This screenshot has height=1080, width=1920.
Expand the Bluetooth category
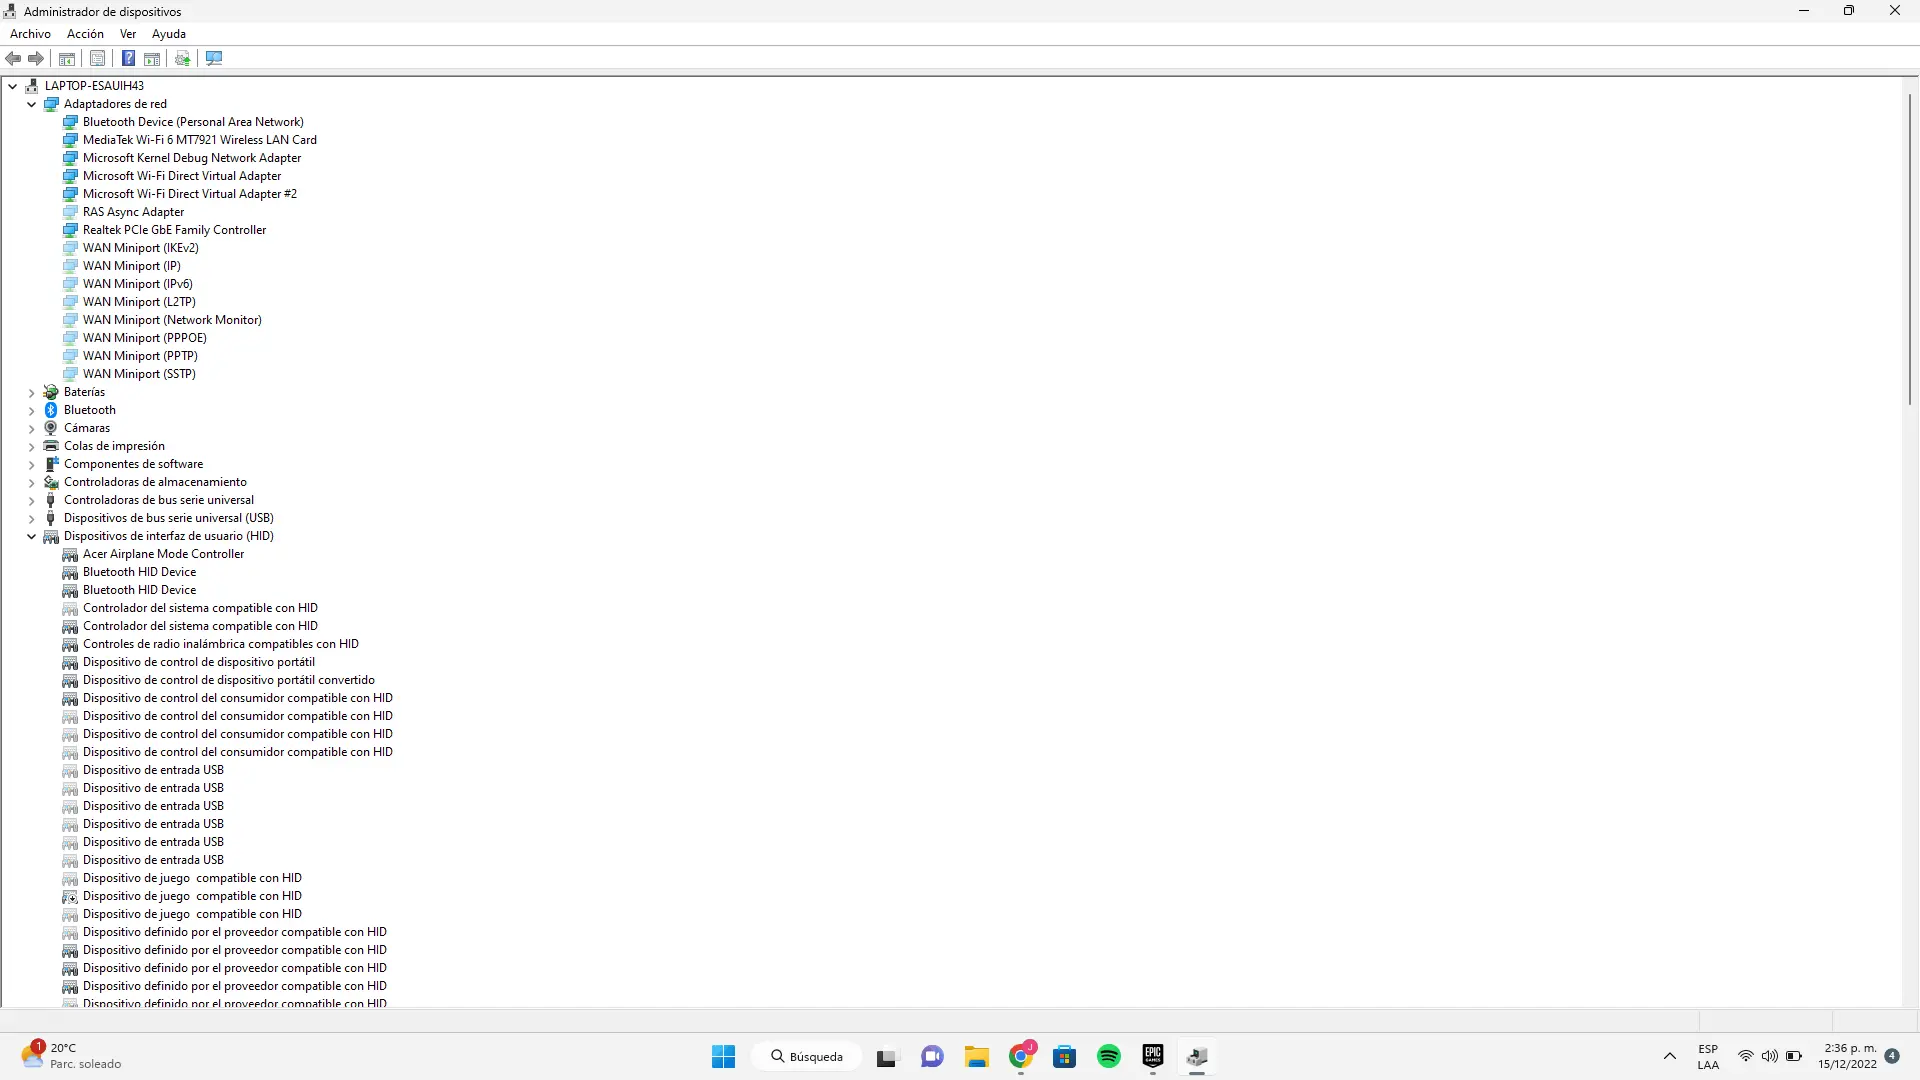31,411
